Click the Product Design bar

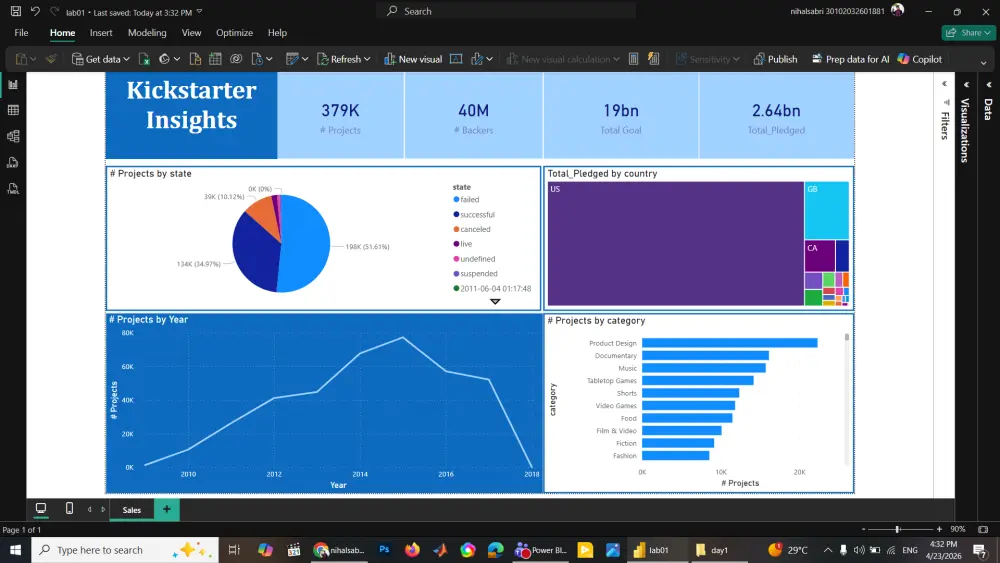730,343
